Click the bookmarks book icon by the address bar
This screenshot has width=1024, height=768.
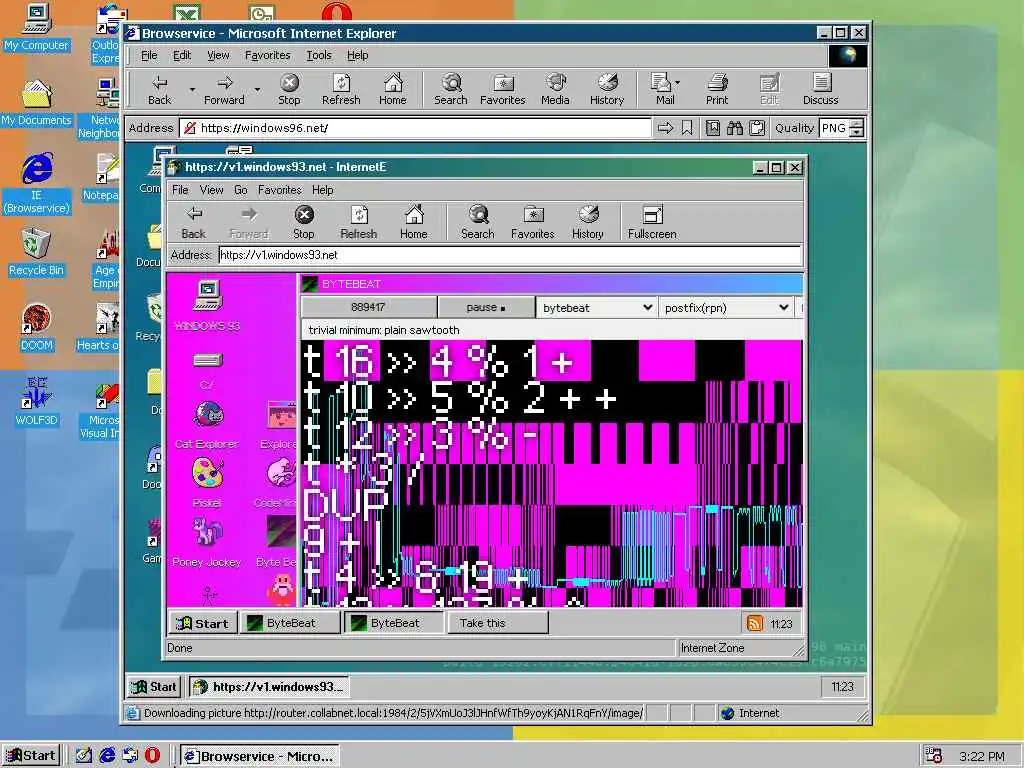click(712, 128)
